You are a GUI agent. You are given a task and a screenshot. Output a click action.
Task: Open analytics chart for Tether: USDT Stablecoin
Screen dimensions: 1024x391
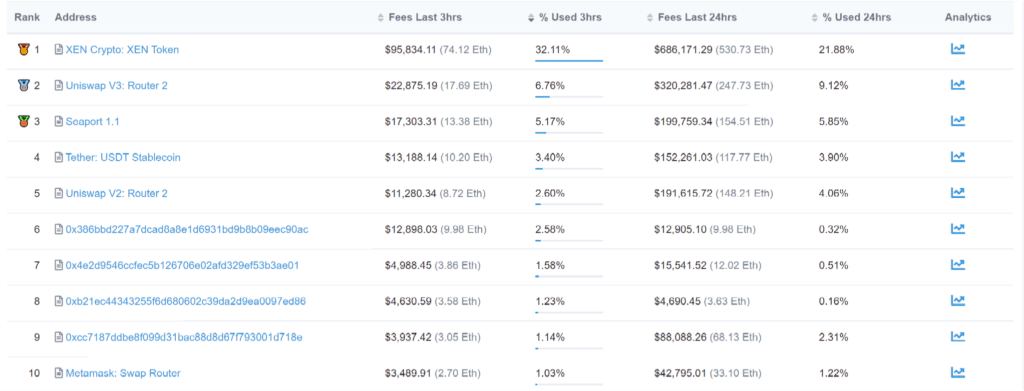coord(957,157)
